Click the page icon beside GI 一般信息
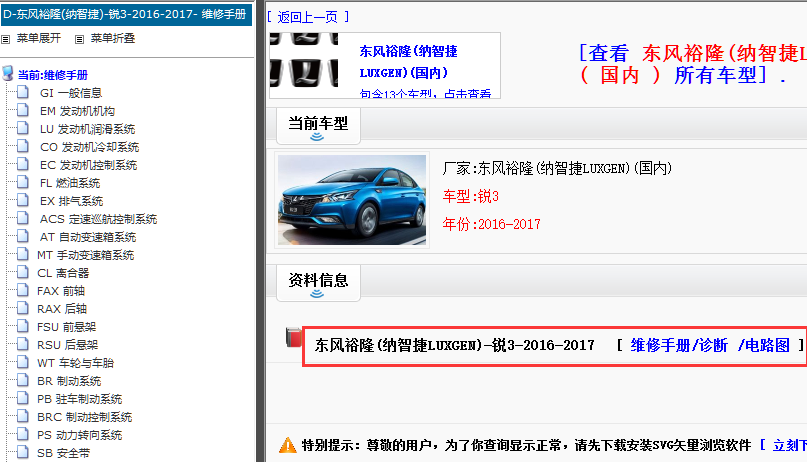This screenshot has width=807, height=462. click(23, 93)
